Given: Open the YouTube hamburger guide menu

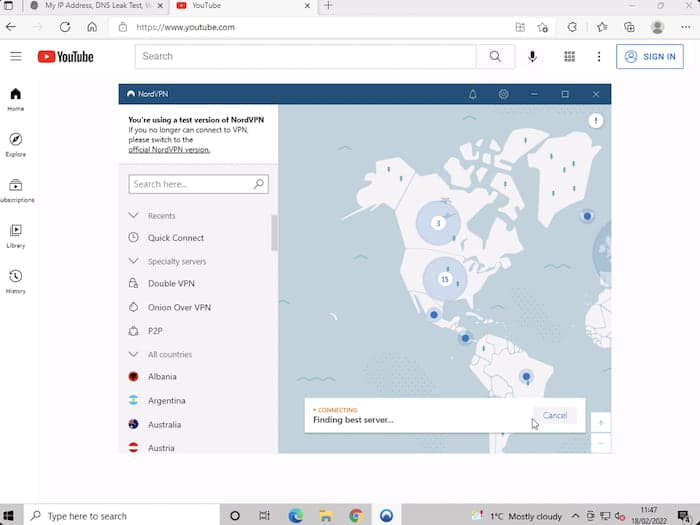Looking at the screenshot, I should [x=16, y=56].
